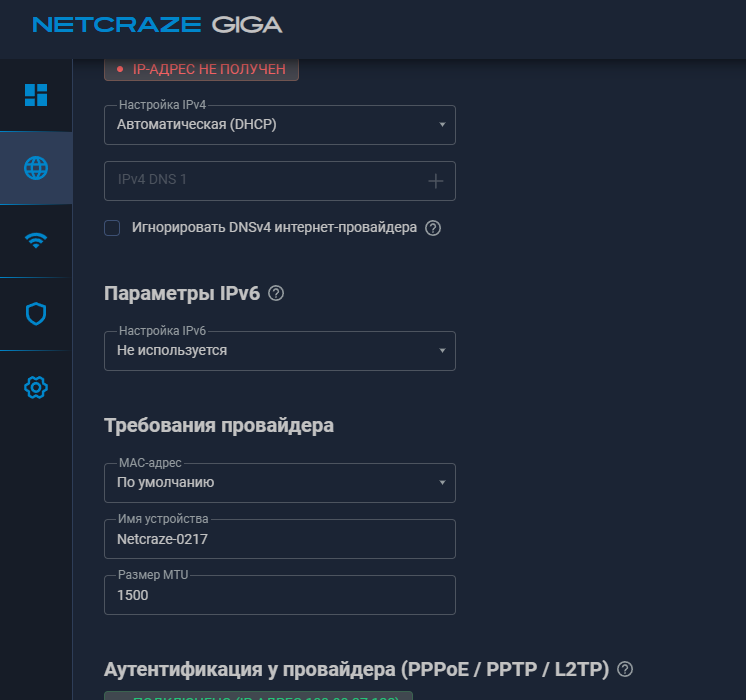
Task: Click the IP-адрес не получен status badge
Action: pyautogui.click(x=202, y=69)
